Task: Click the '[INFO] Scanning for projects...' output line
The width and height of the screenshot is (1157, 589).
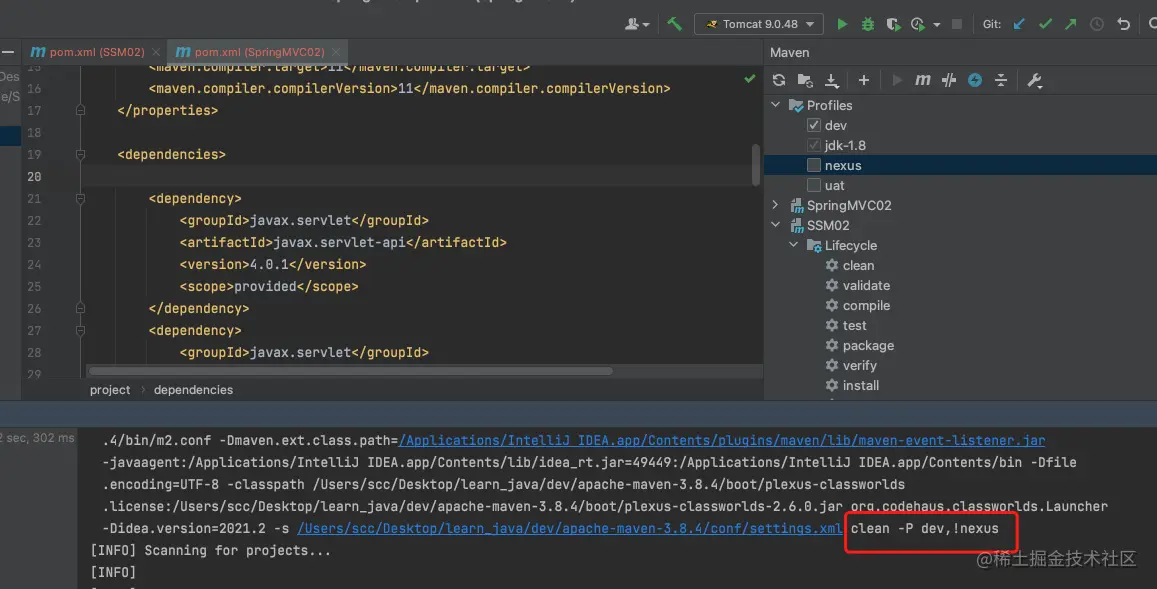Action: (210, 551)
